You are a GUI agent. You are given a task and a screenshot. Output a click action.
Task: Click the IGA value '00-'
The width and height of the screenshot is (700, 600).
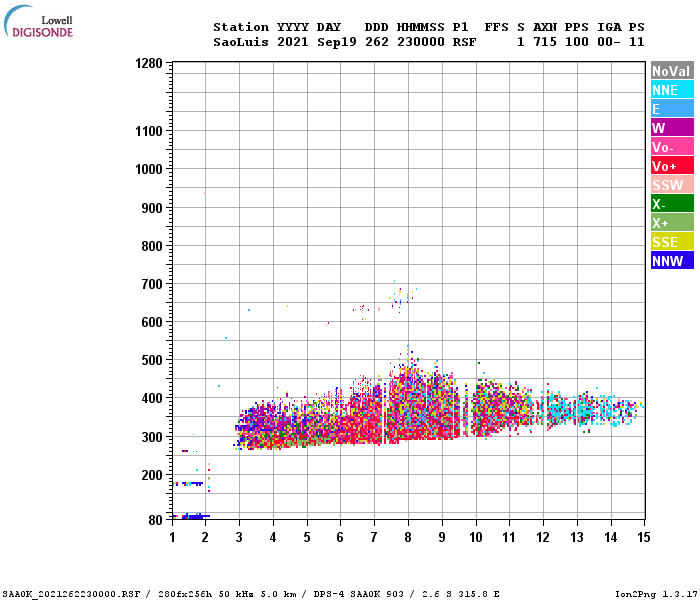tap(609, 42)
